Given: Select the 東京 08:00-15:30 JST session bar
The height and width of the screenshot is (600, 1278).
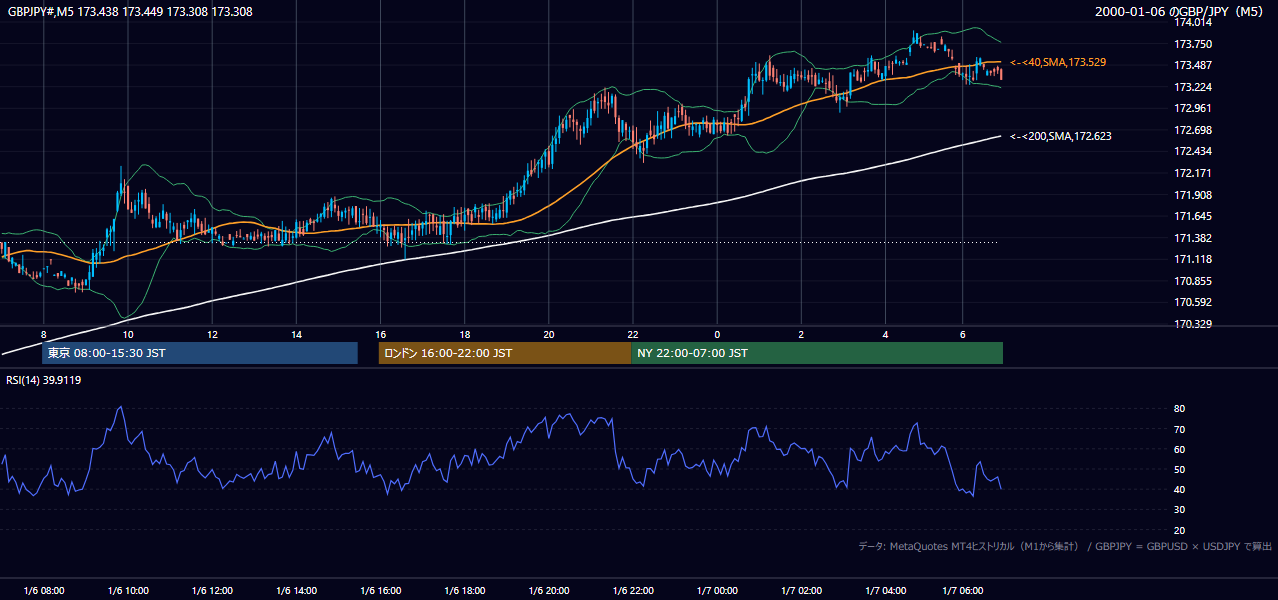Looking at the screenshot, I should coord(200,353).
